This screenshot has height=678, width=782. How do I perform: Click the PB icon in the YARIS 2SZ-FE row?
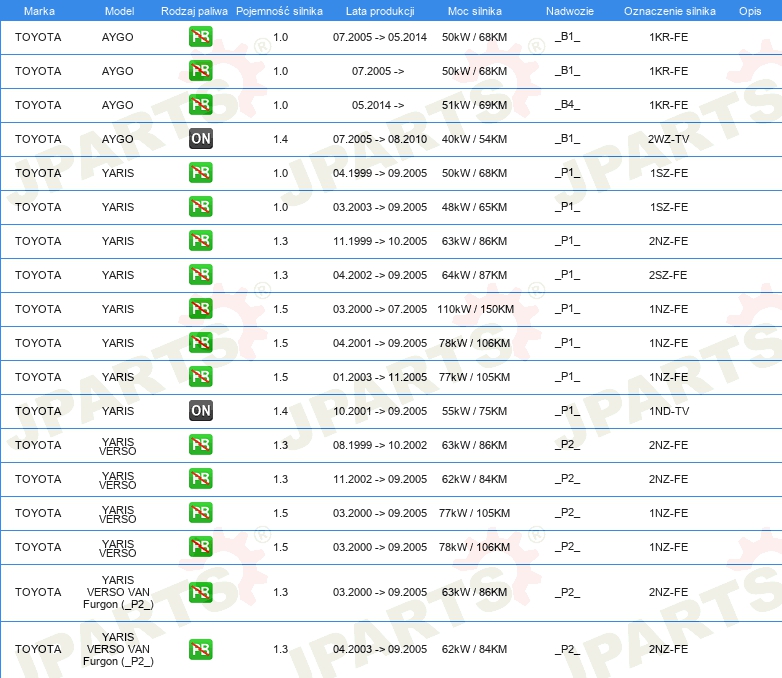point(201,275)
